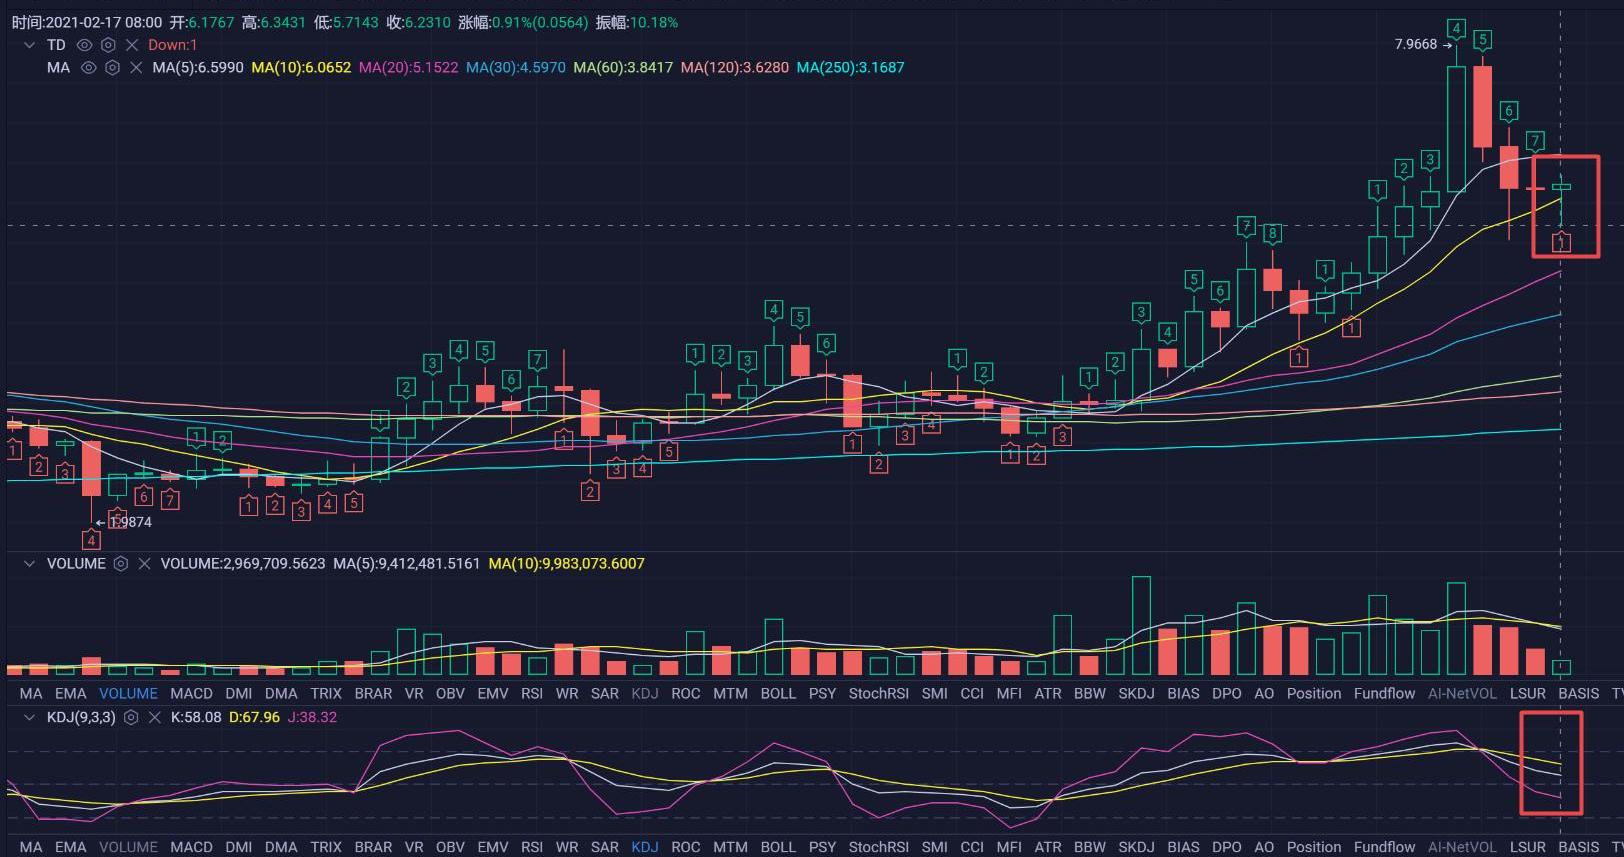Screen dimensions: 1624x857
Task: Select EMV in the KDJ-highlighted tab row
Action: (492, 847)
